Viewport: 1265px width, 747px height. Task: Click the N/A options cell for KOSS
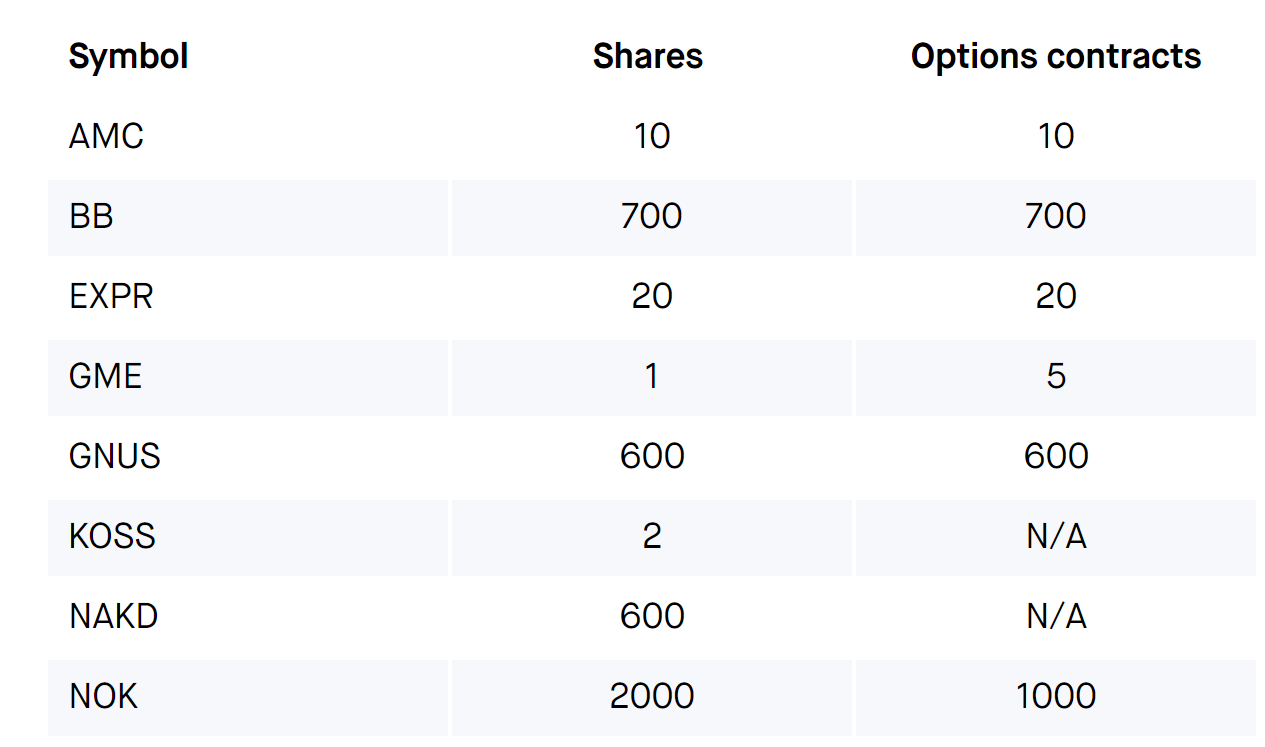pos(1056,536)
